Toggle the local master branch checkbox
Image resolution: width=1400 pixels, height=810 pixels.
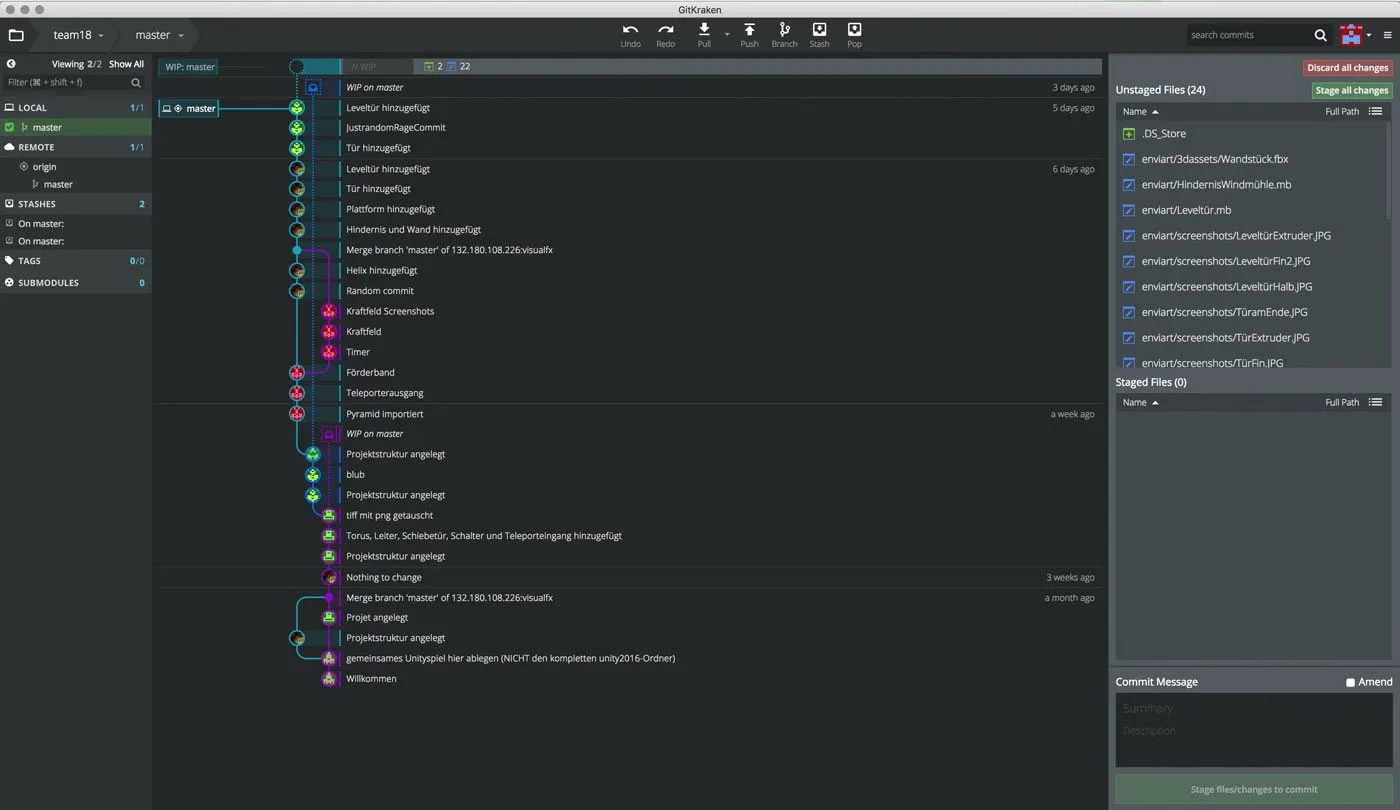point(9,127)
